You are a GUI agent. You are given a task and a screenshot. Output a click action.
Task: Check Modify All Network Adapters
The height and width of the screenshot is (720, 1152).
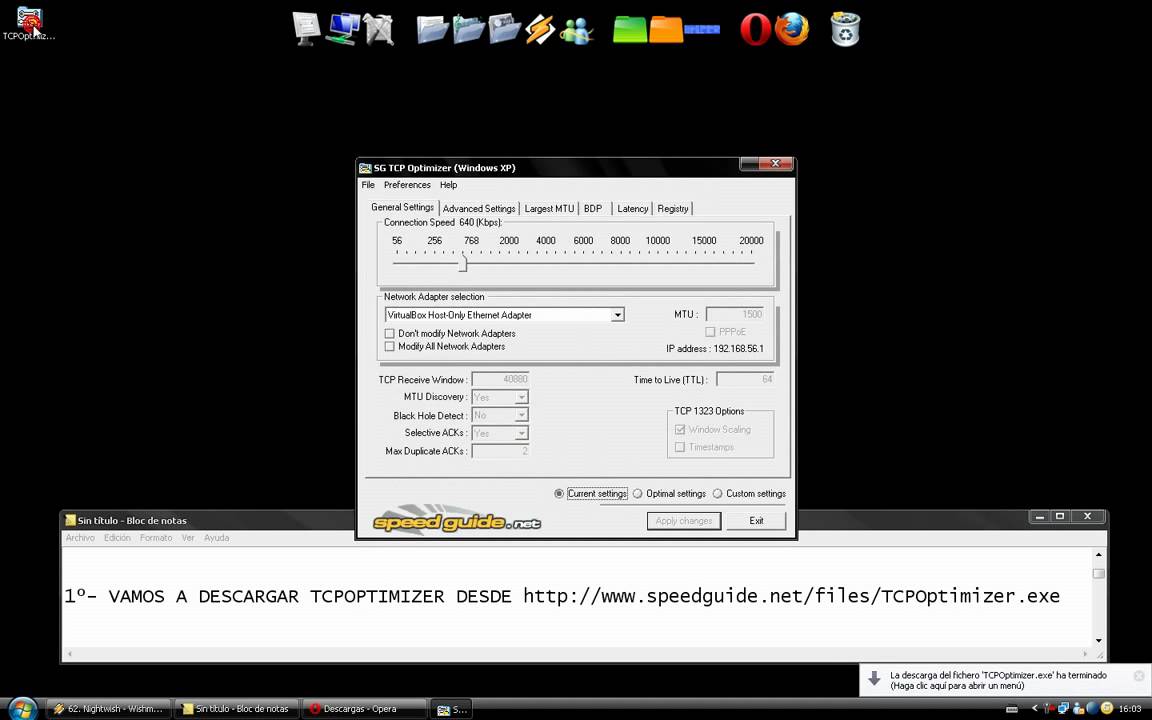pos(389,347)
